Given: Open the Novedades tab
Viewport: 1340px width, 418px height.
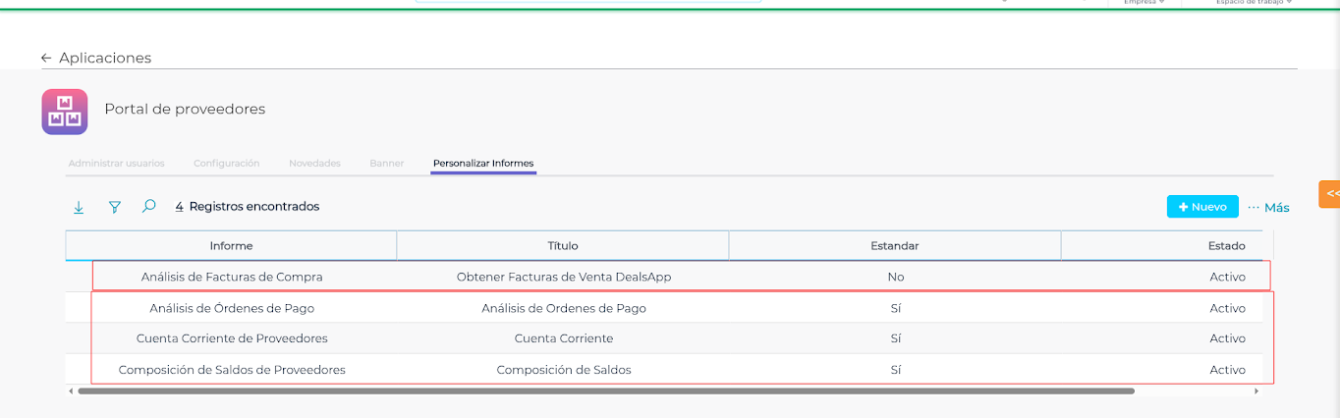Looking at the screenshot, I should pos(315,163).
